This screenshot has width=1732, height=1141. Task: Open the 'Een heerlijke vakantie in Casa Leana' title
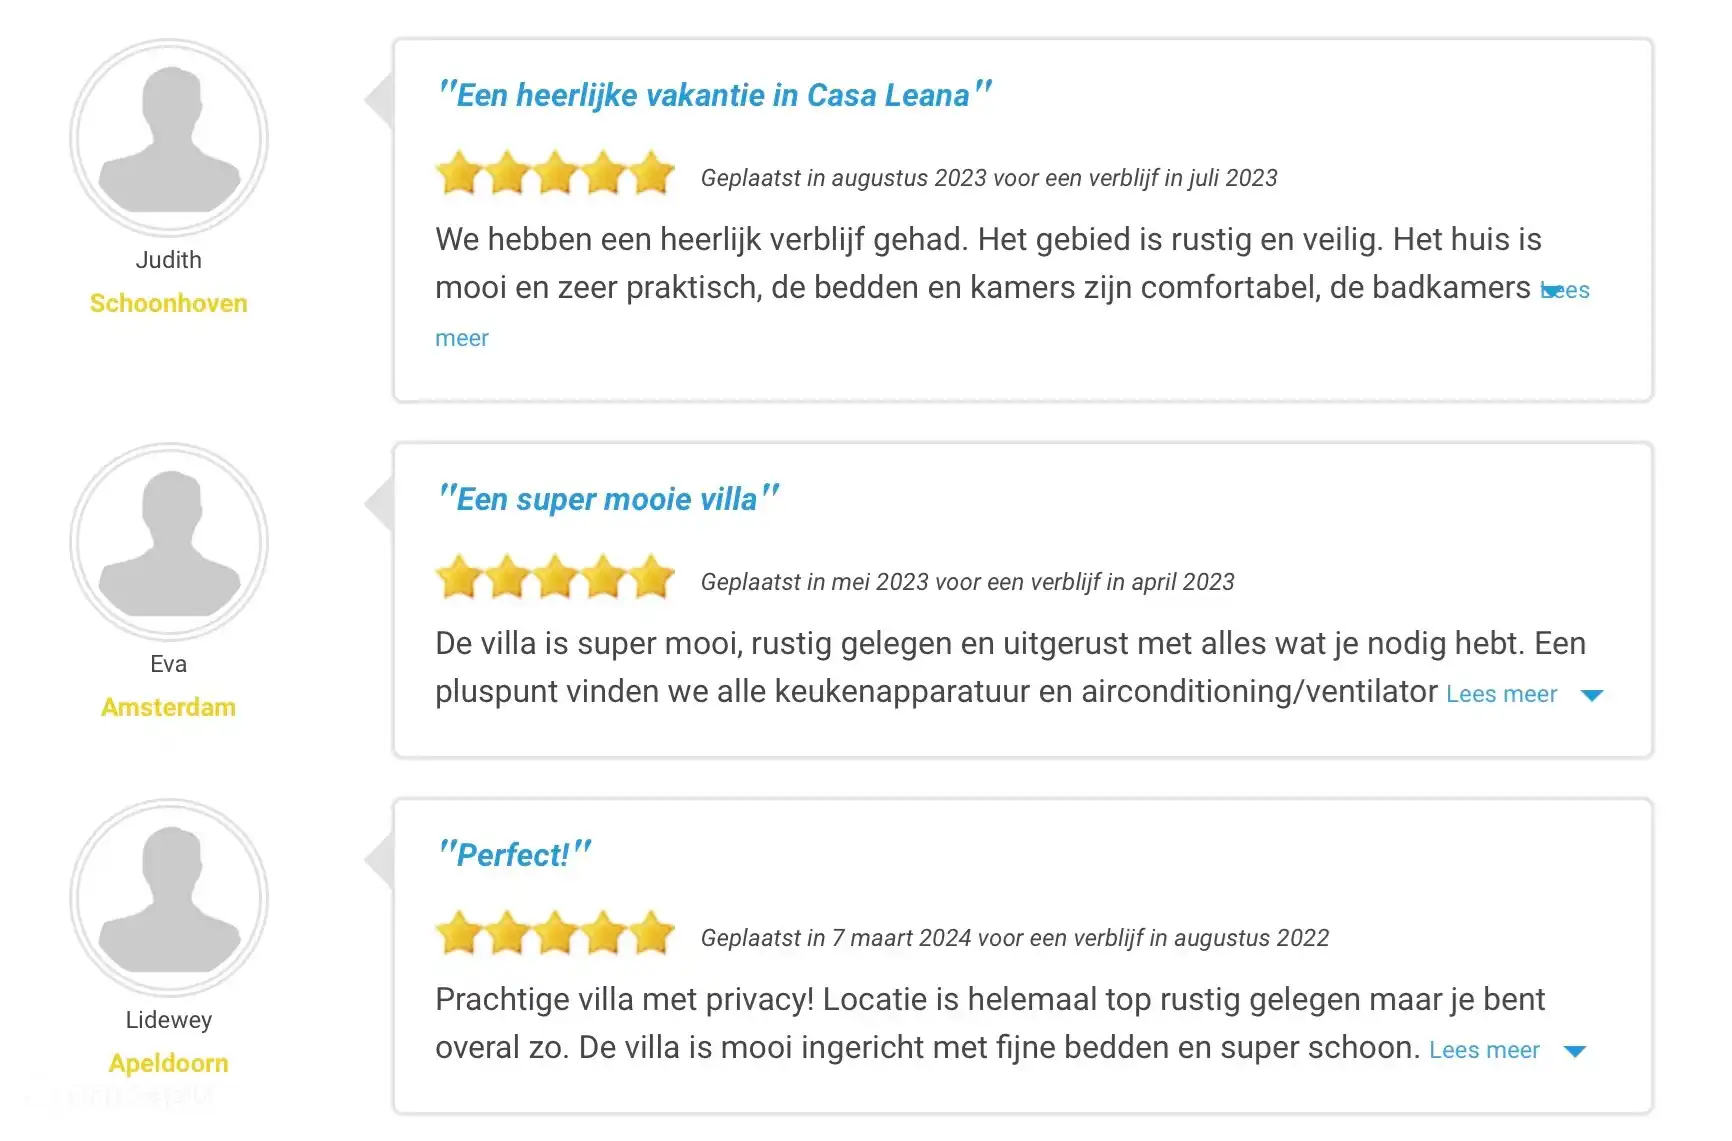(x=714, y=95)
